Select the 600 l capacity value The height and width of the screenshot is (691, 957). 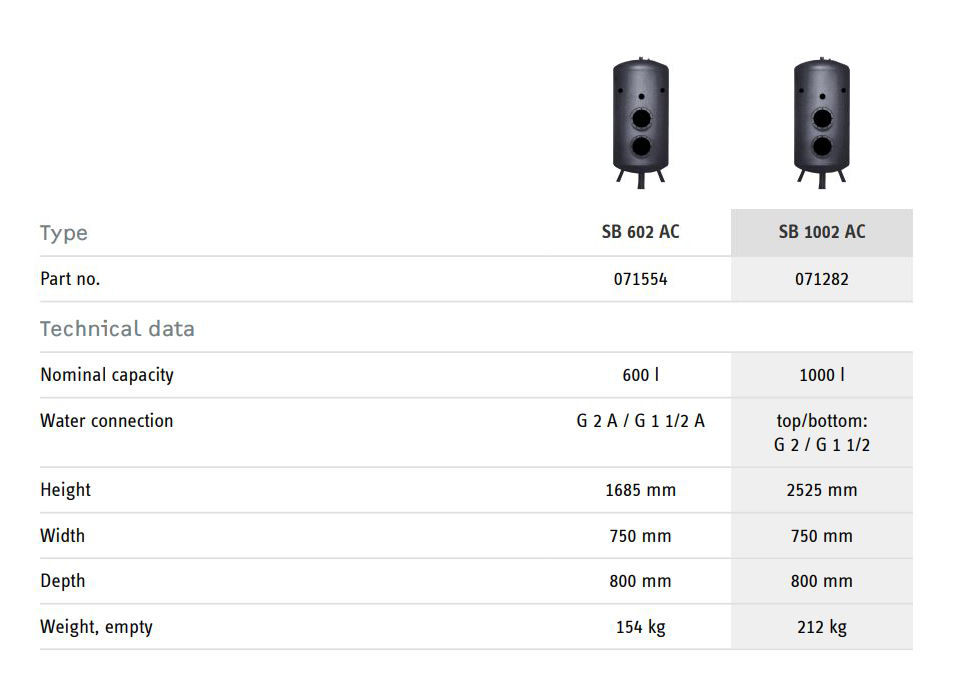[640, 375]
